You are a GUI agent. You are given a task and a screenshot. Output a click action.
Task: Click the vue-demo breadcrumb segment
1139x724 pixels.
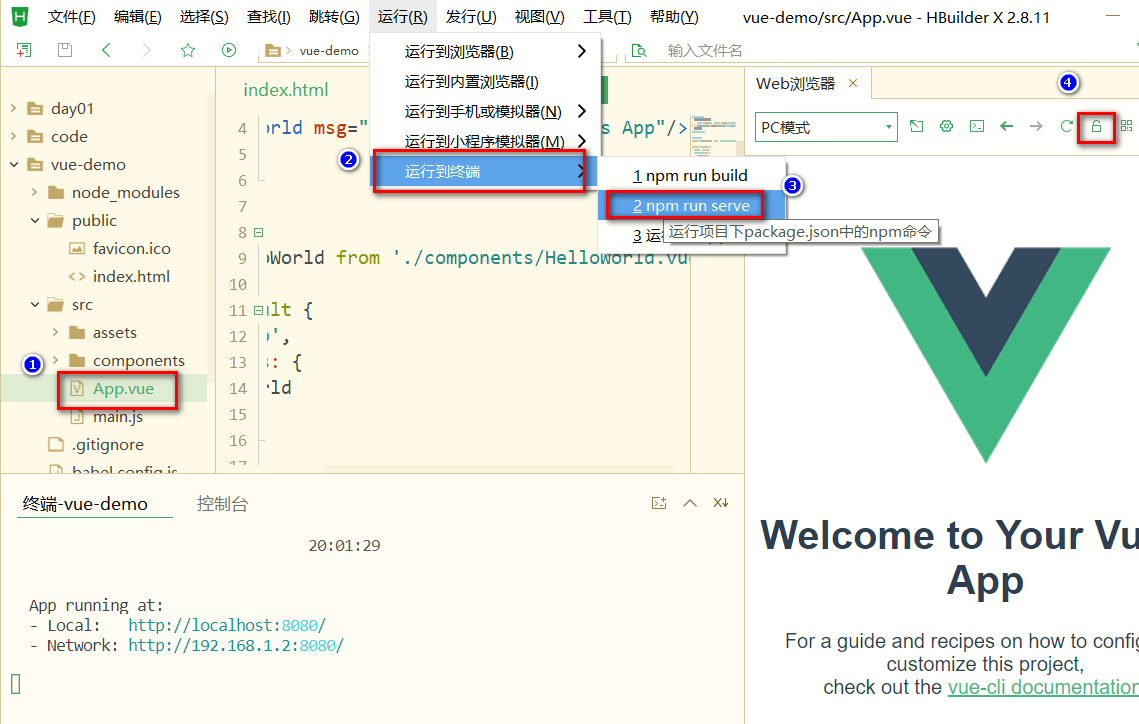pyautogui.click(x=329, y=51)
